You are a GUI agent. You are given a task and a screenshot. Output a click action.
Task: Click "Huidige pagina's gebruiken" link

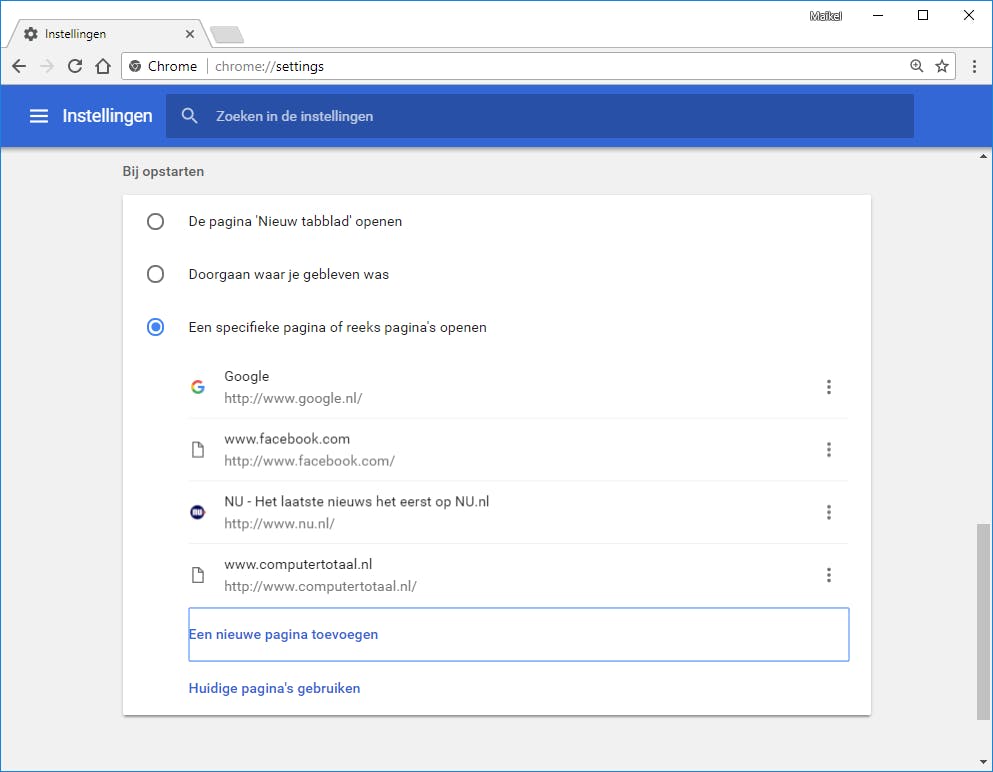pyautogui.click(x=274, y=688)
